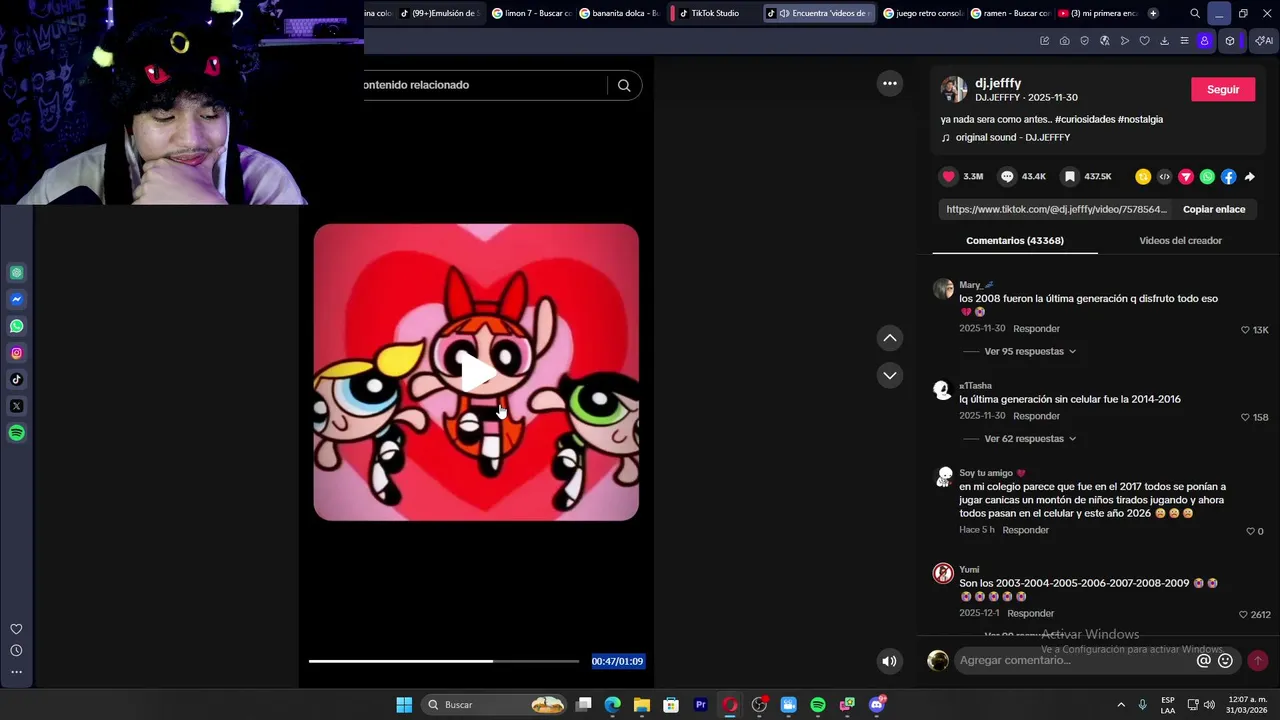Open Discord from the Windows taskbar
The image size is (1280, 720).
point(877,705)
